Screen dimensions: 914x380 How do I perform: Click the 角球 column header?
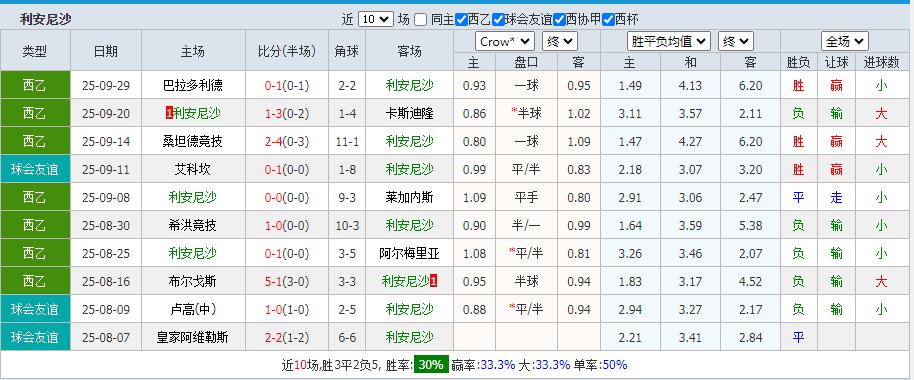click(347, 51)
